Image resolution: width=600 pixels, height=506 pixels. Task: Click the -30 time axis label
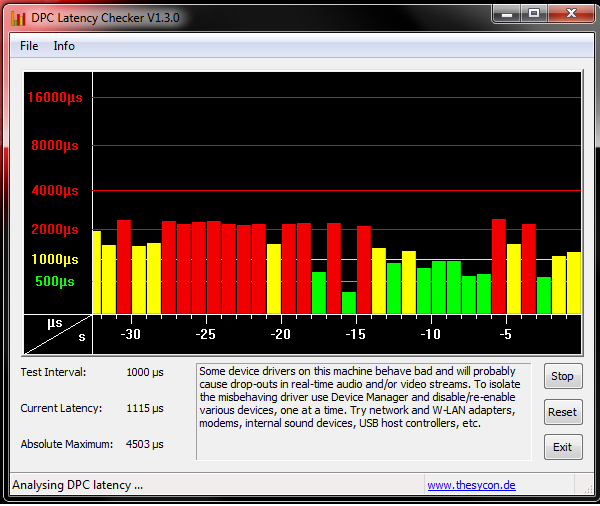130,335
